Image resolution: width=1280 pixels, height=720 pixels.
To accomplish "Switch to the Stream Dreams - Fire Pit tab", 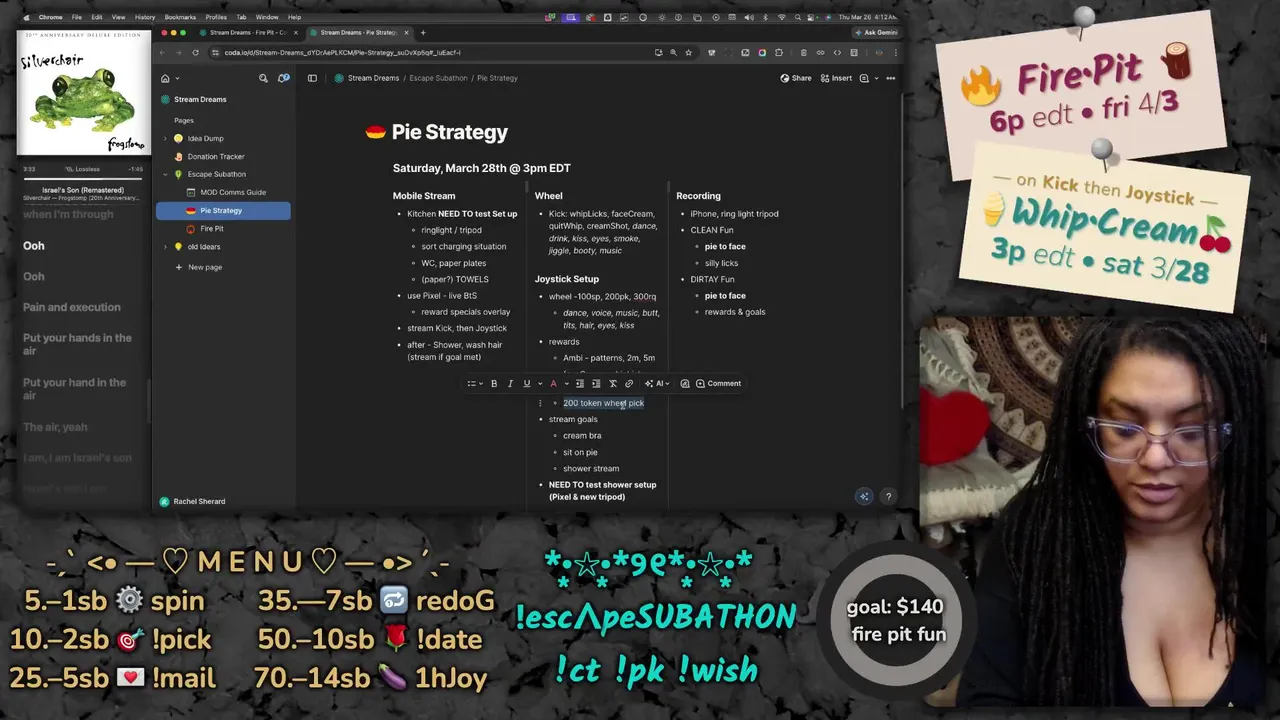I will 247,32.
